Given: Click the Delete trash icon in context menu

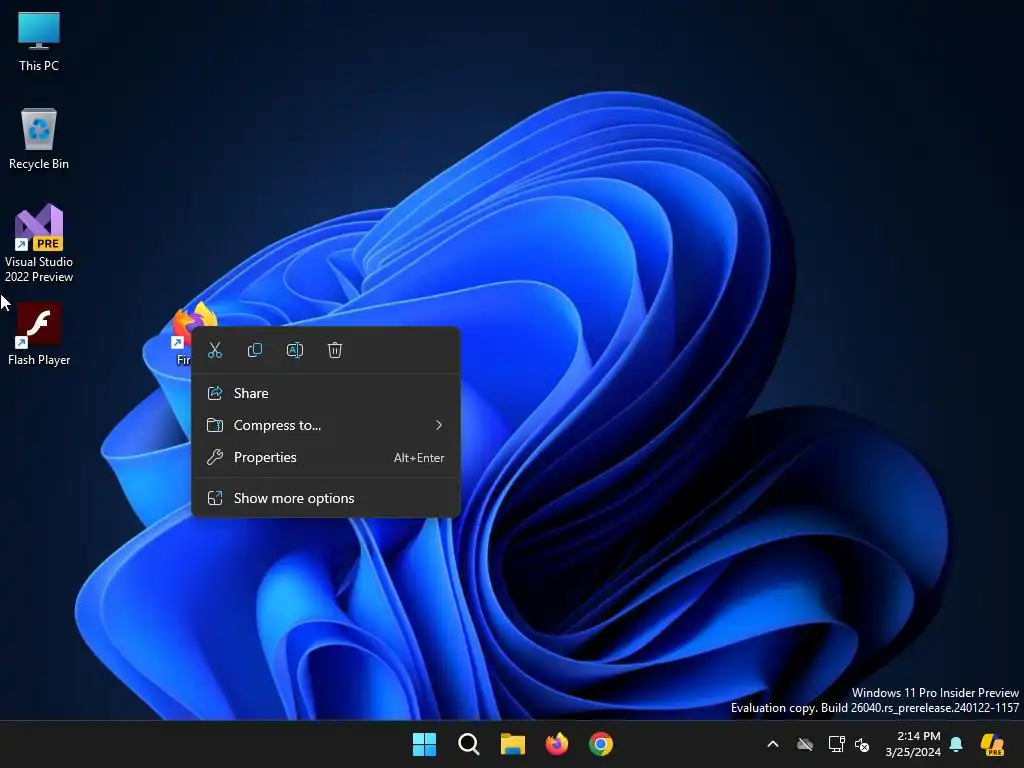Looking at the screenshot, I should point(335,350).
